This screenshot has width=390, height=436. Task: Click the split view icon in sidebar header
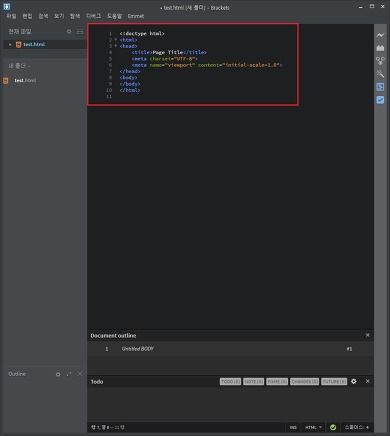pos(80,31)
